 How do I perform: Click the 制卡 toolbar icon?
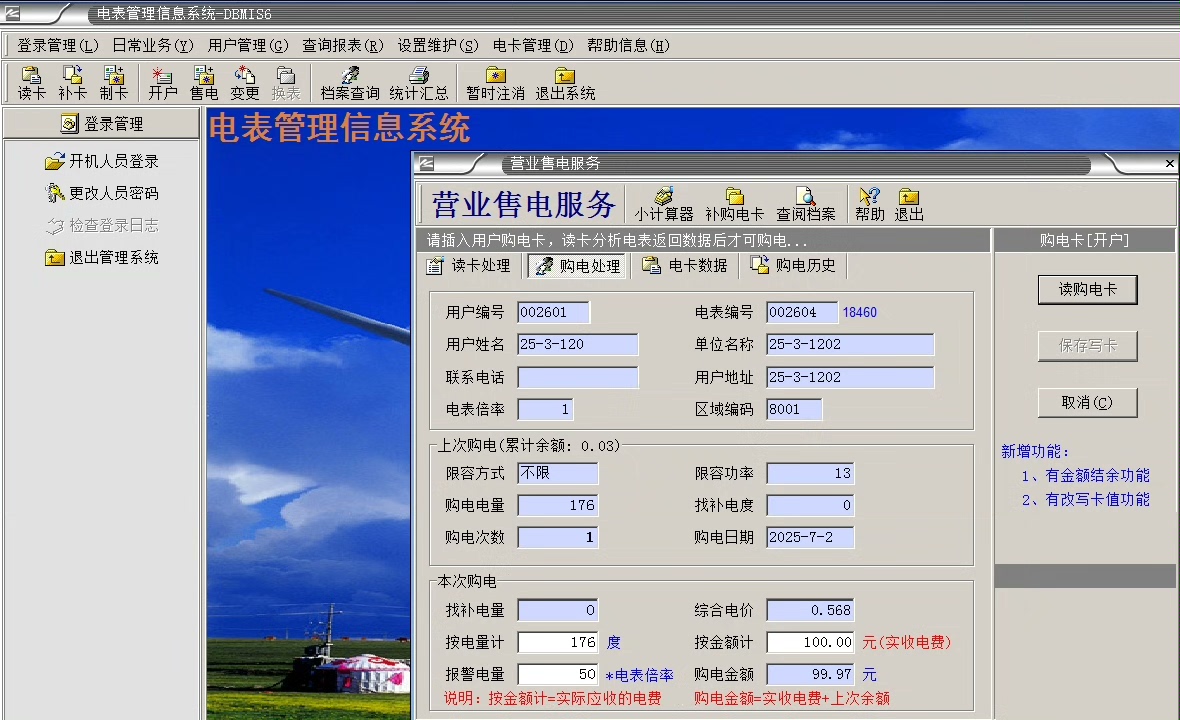[114, 83]
